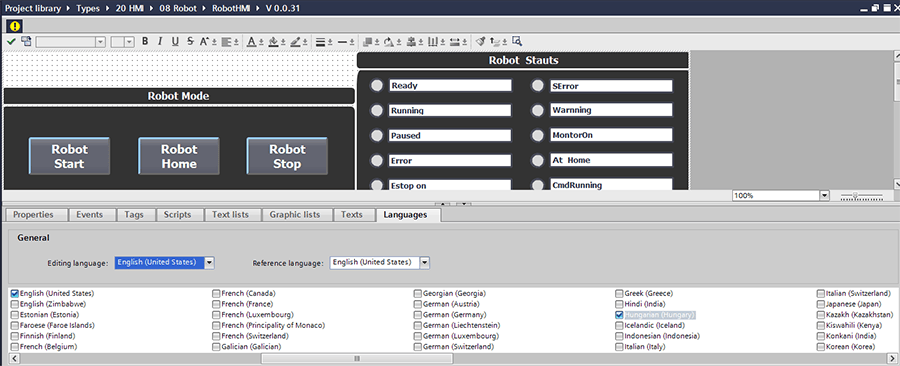
Task: Expand the line width options arrow
Action: (331, 42)
